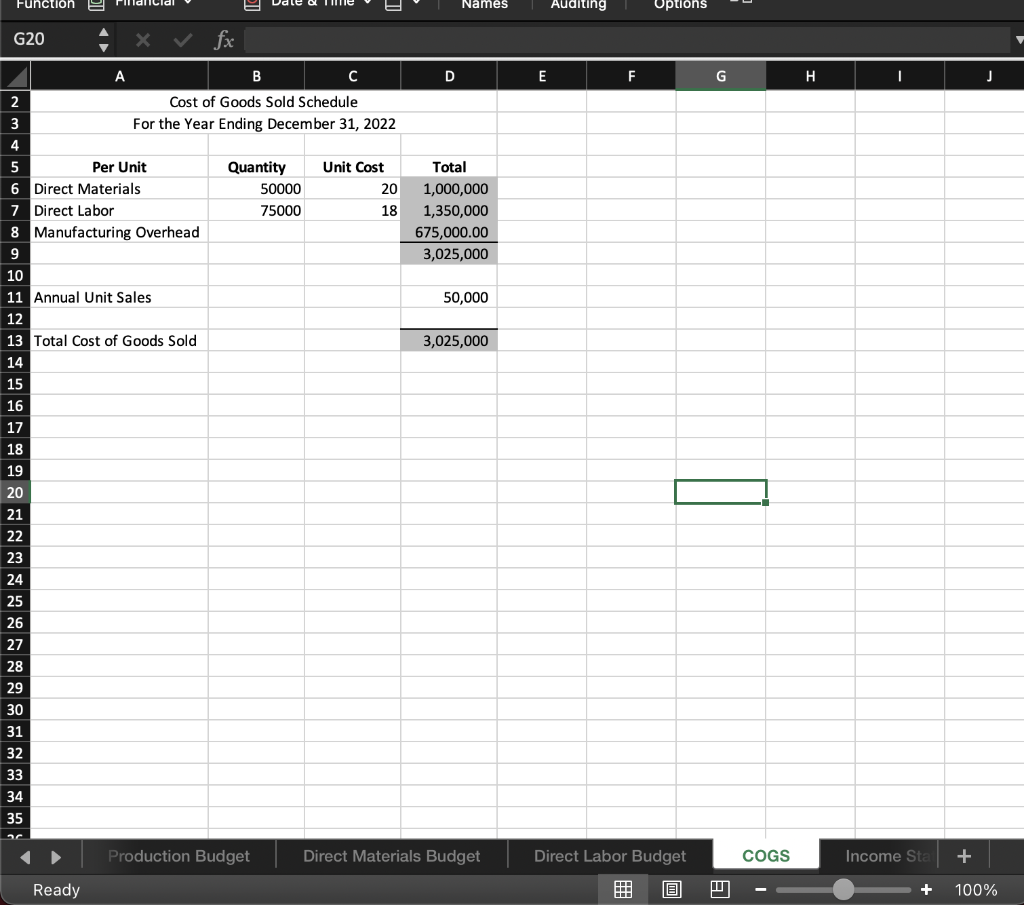
Task: Open the Financial functions dropdown
Action: point(140,4)
